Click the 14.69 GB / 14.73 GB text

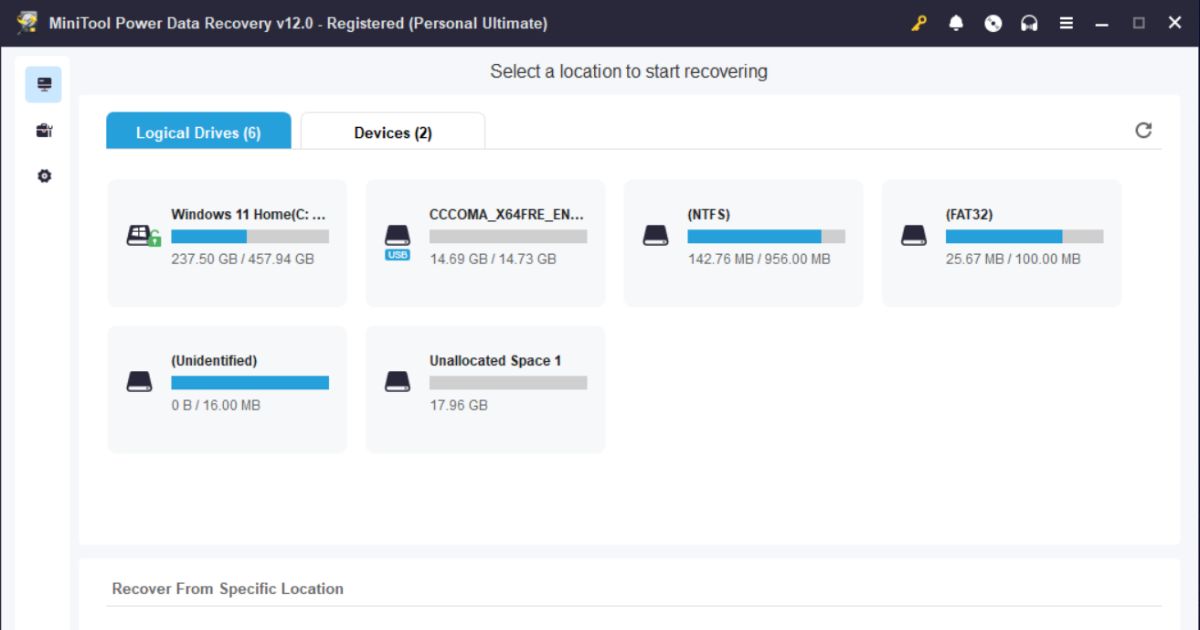click(x=493, y=259)
